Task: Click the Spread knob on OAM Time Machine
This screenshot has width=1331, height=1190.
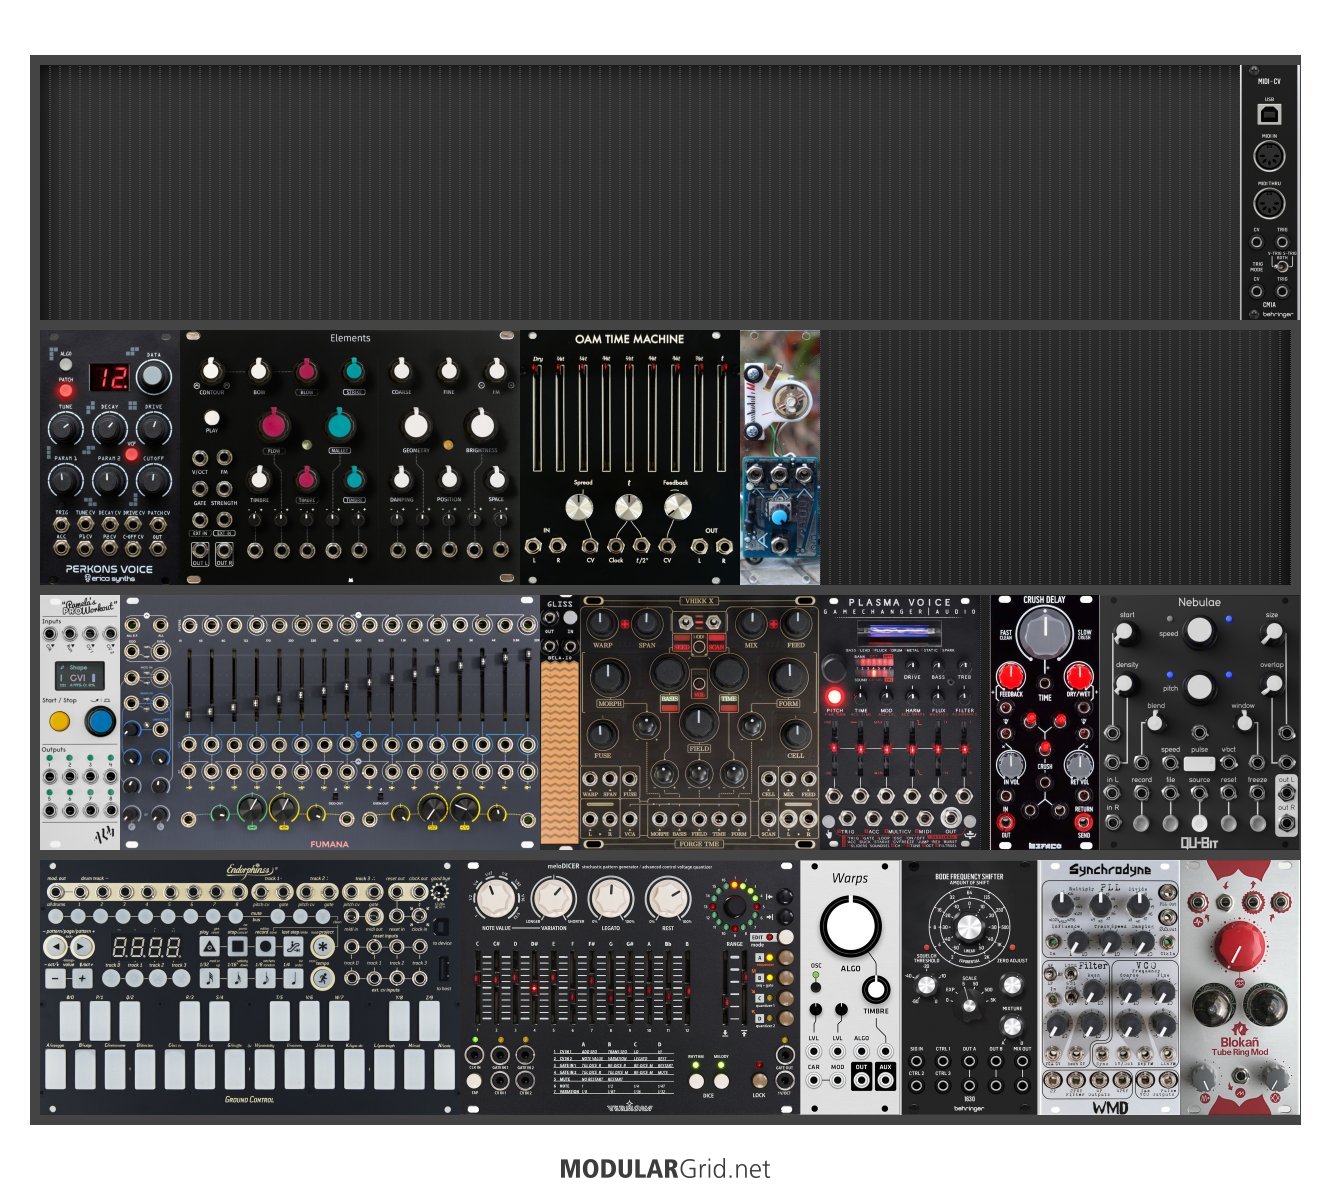Action: (x=580, y=508)
